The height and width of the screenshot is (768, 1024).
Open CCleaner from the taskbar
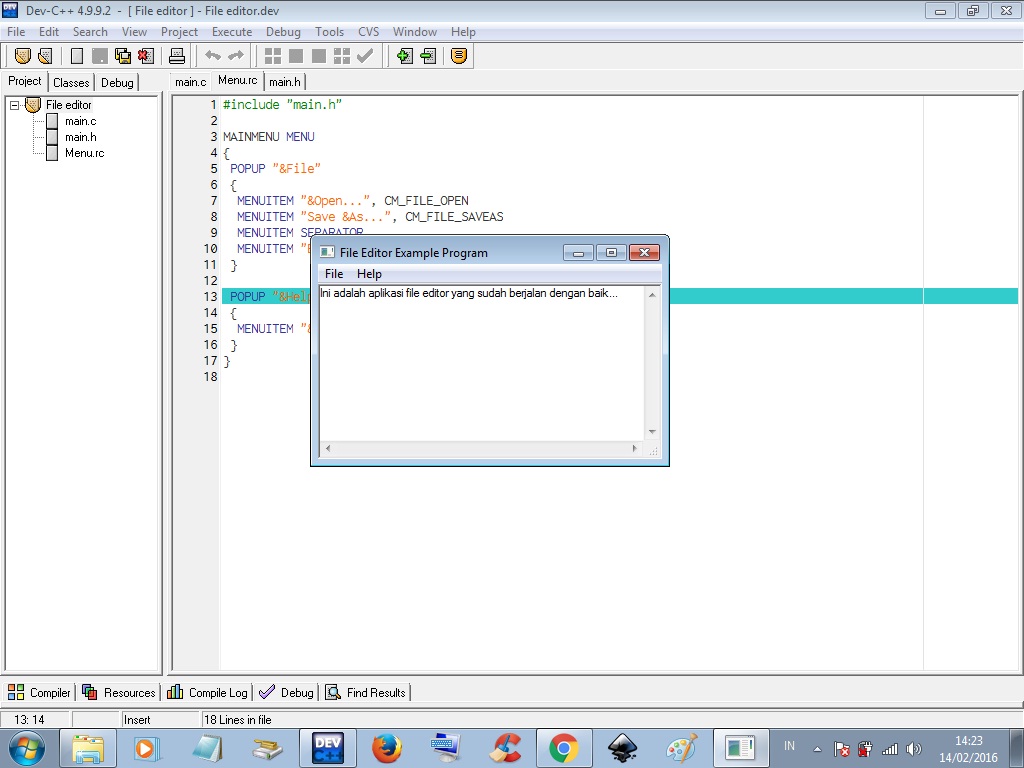click(x=505, y=748)
